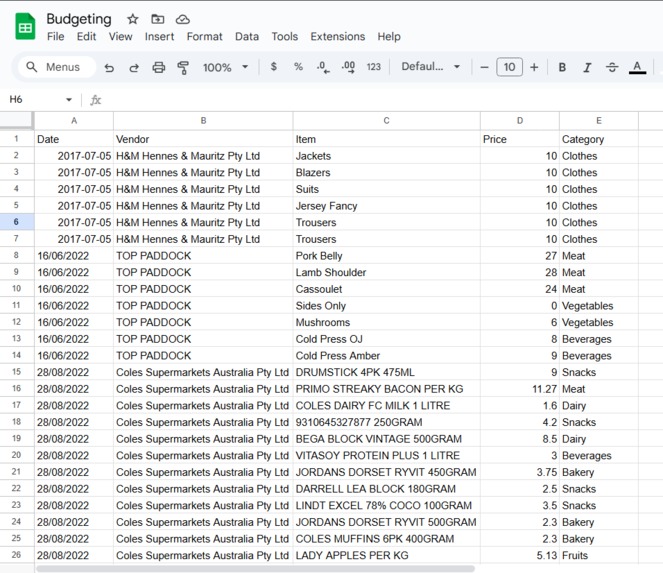This screenshot has width=663, height=573.
Task: Click the redo arrow icon
Action: pos(134,67)
